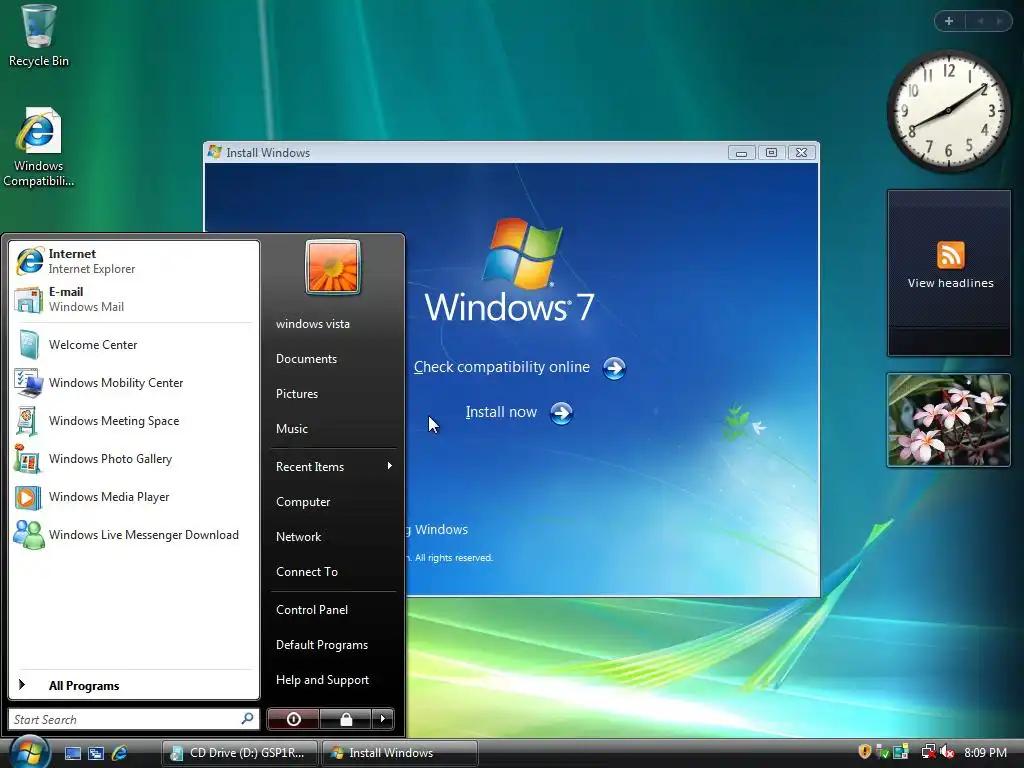
Task: Click the sidebar tray icon
Action: click(x=901, y=752)
